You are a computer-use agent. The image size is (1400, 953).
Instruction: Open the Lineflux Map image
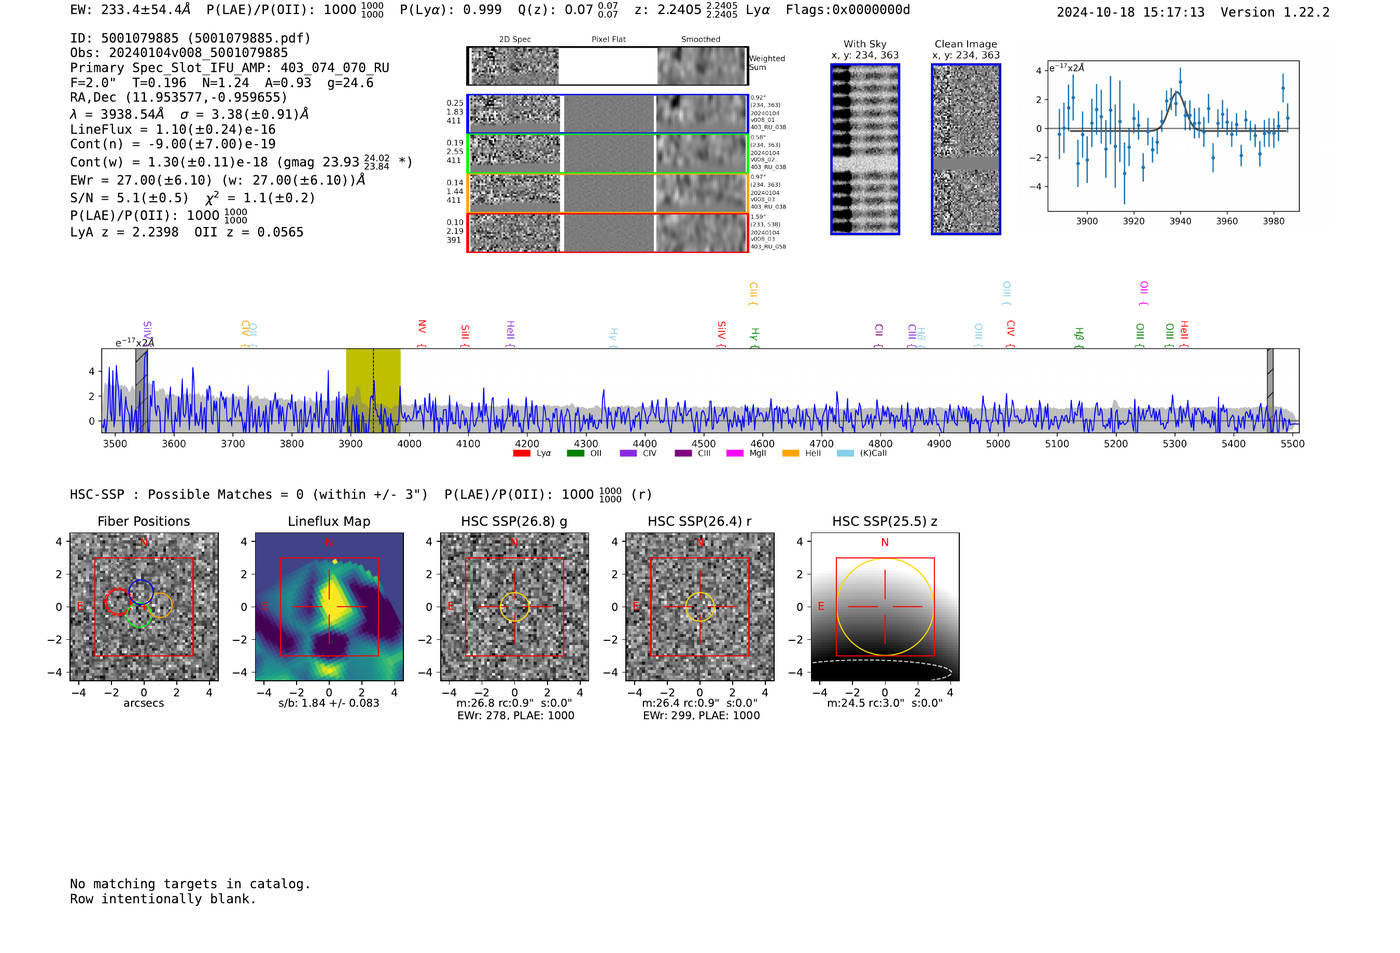click(329, 607)
